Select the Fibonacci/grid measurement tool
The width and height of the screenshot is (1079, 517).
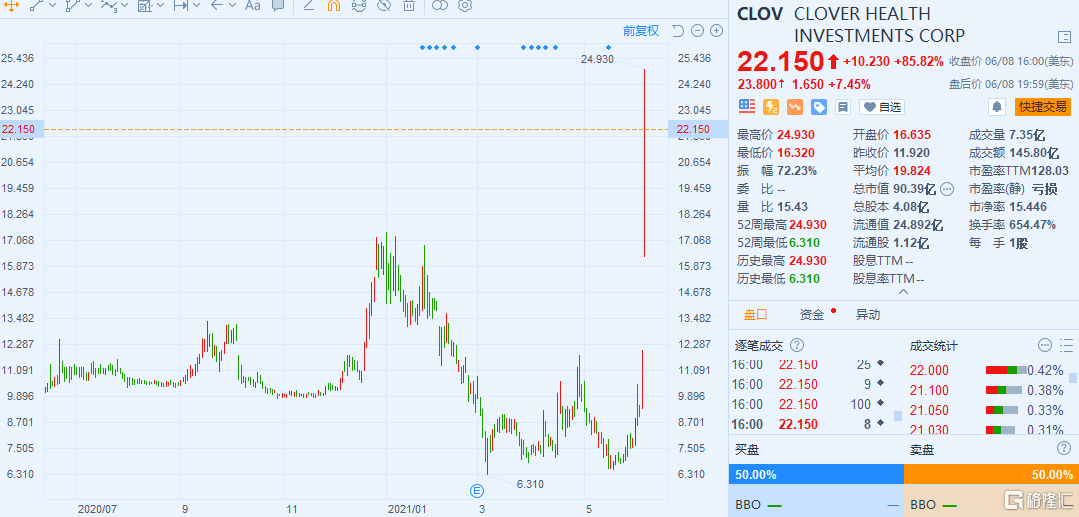click(x=145, y=6)
